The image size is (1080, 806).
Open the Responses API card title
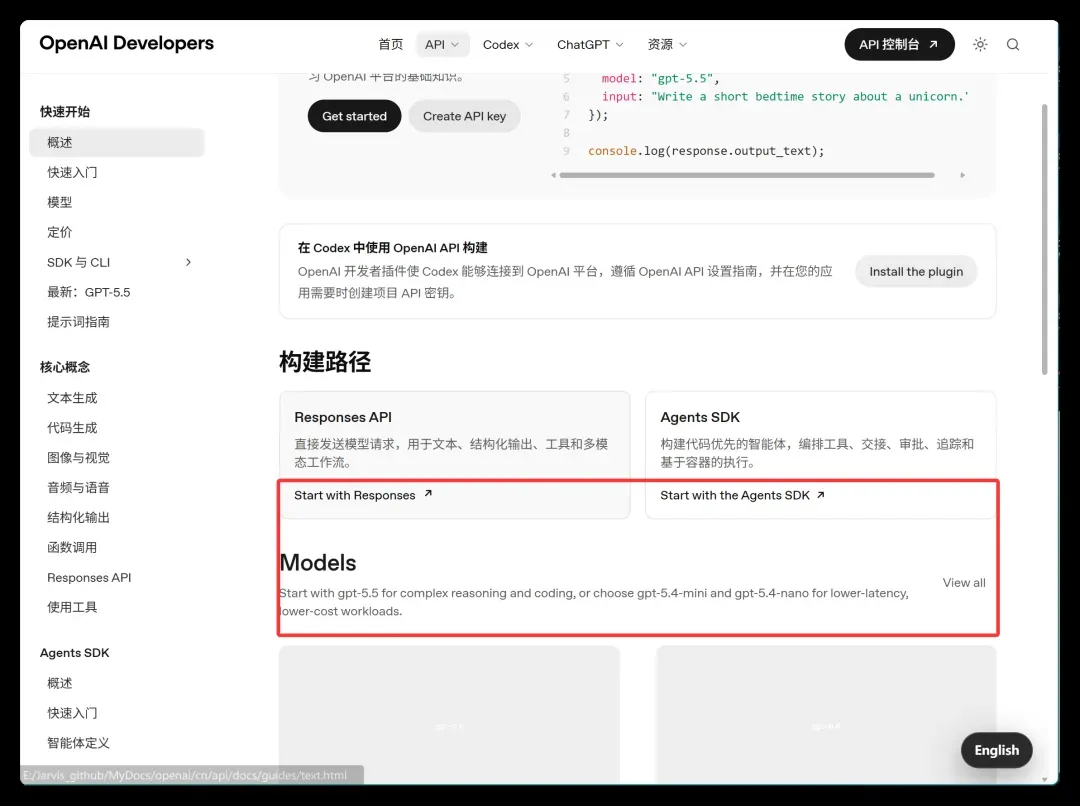342,417
